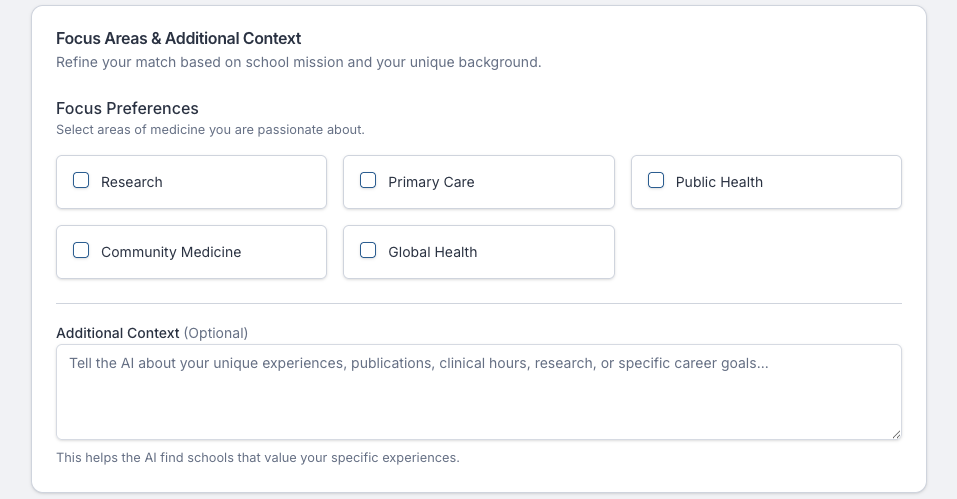Viewport: 957px width, 499px height.
Task: Toggle the Global Health checkbox
Action: click(x=368, y=251)
